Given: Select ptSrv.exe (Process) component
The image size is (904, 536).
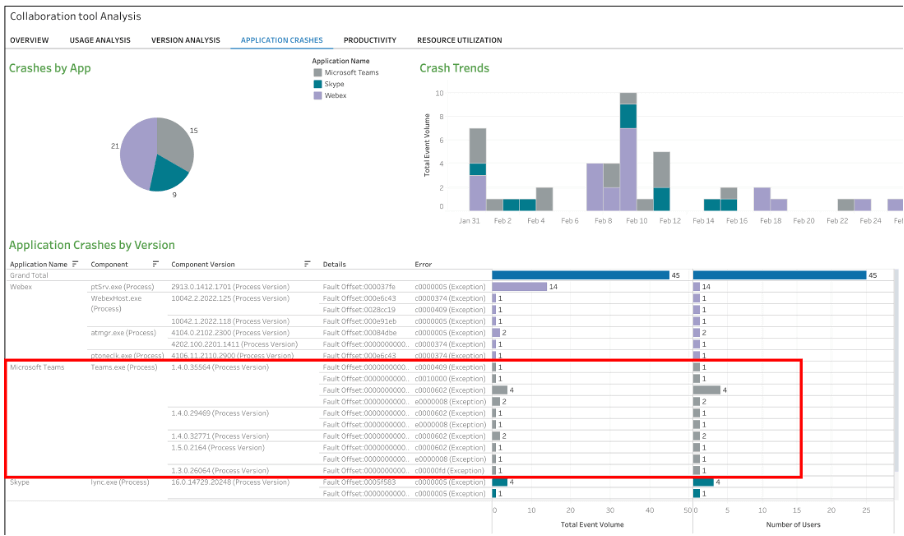Looking at the screenshot, I should [x=122, y=286].
